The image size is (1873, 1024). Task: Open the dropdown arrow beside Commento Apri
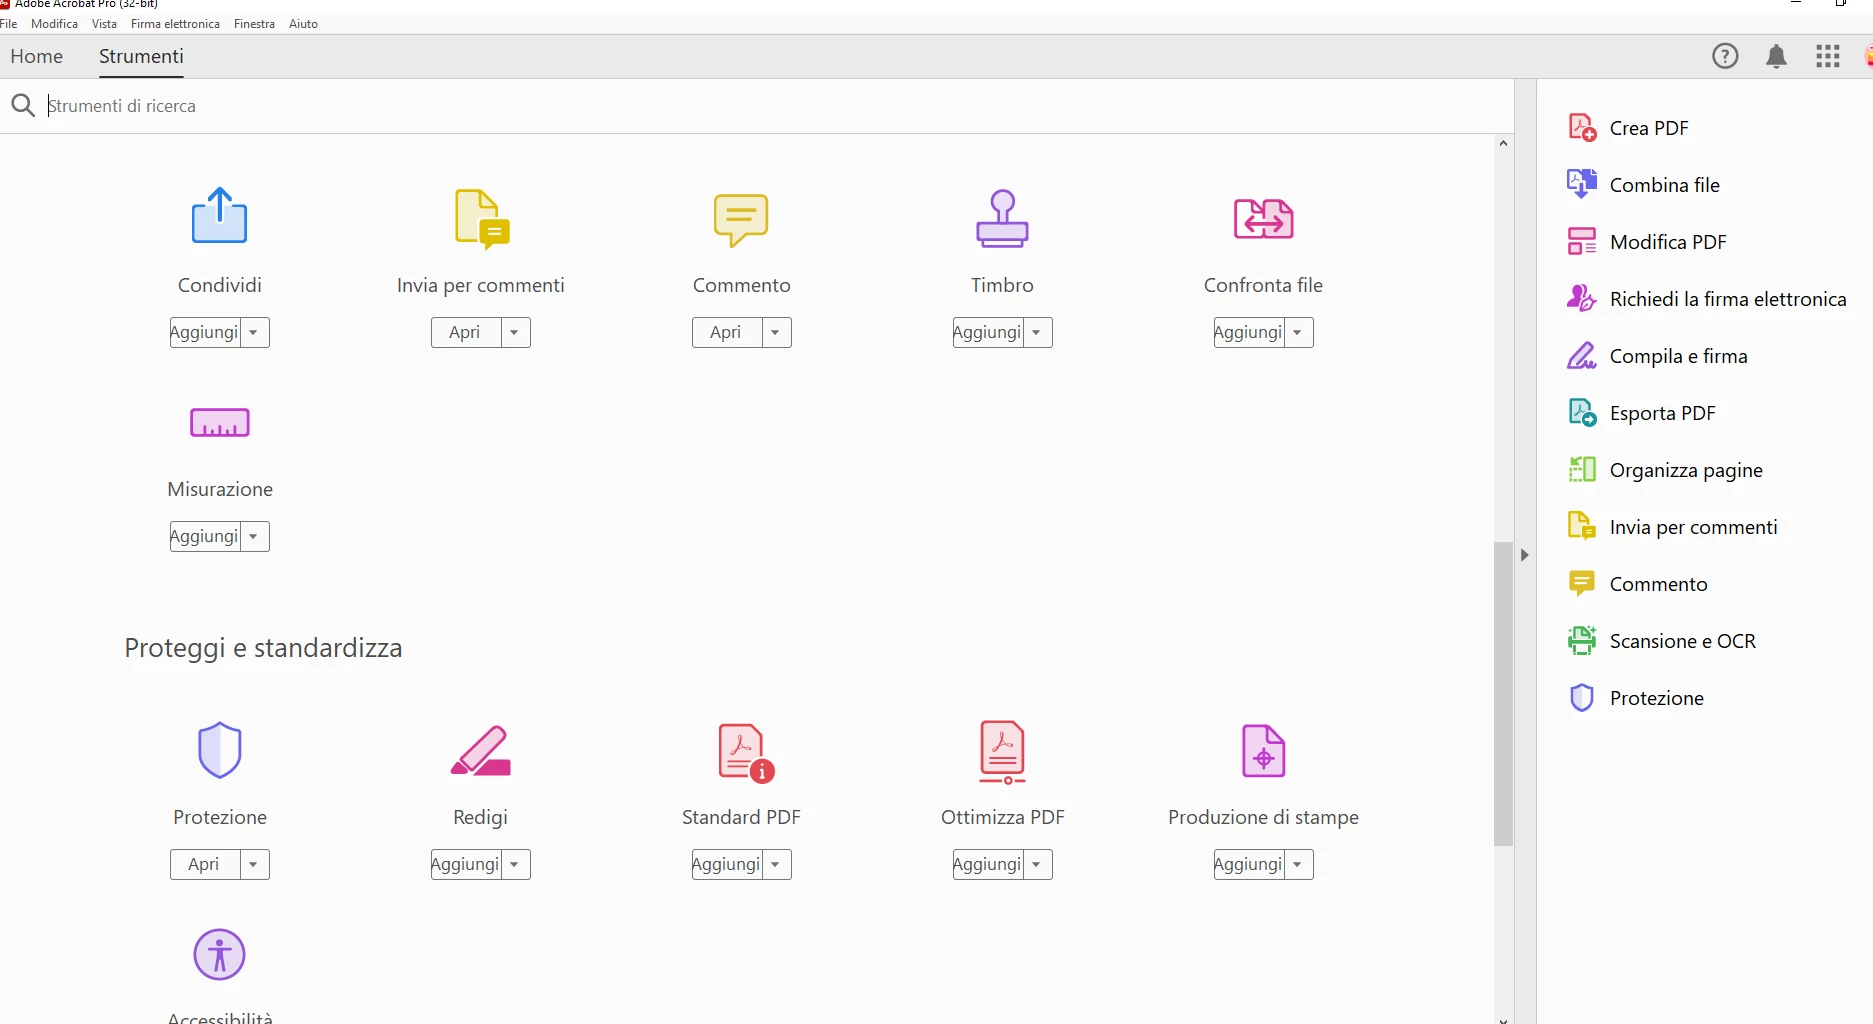tap(776, 332)
